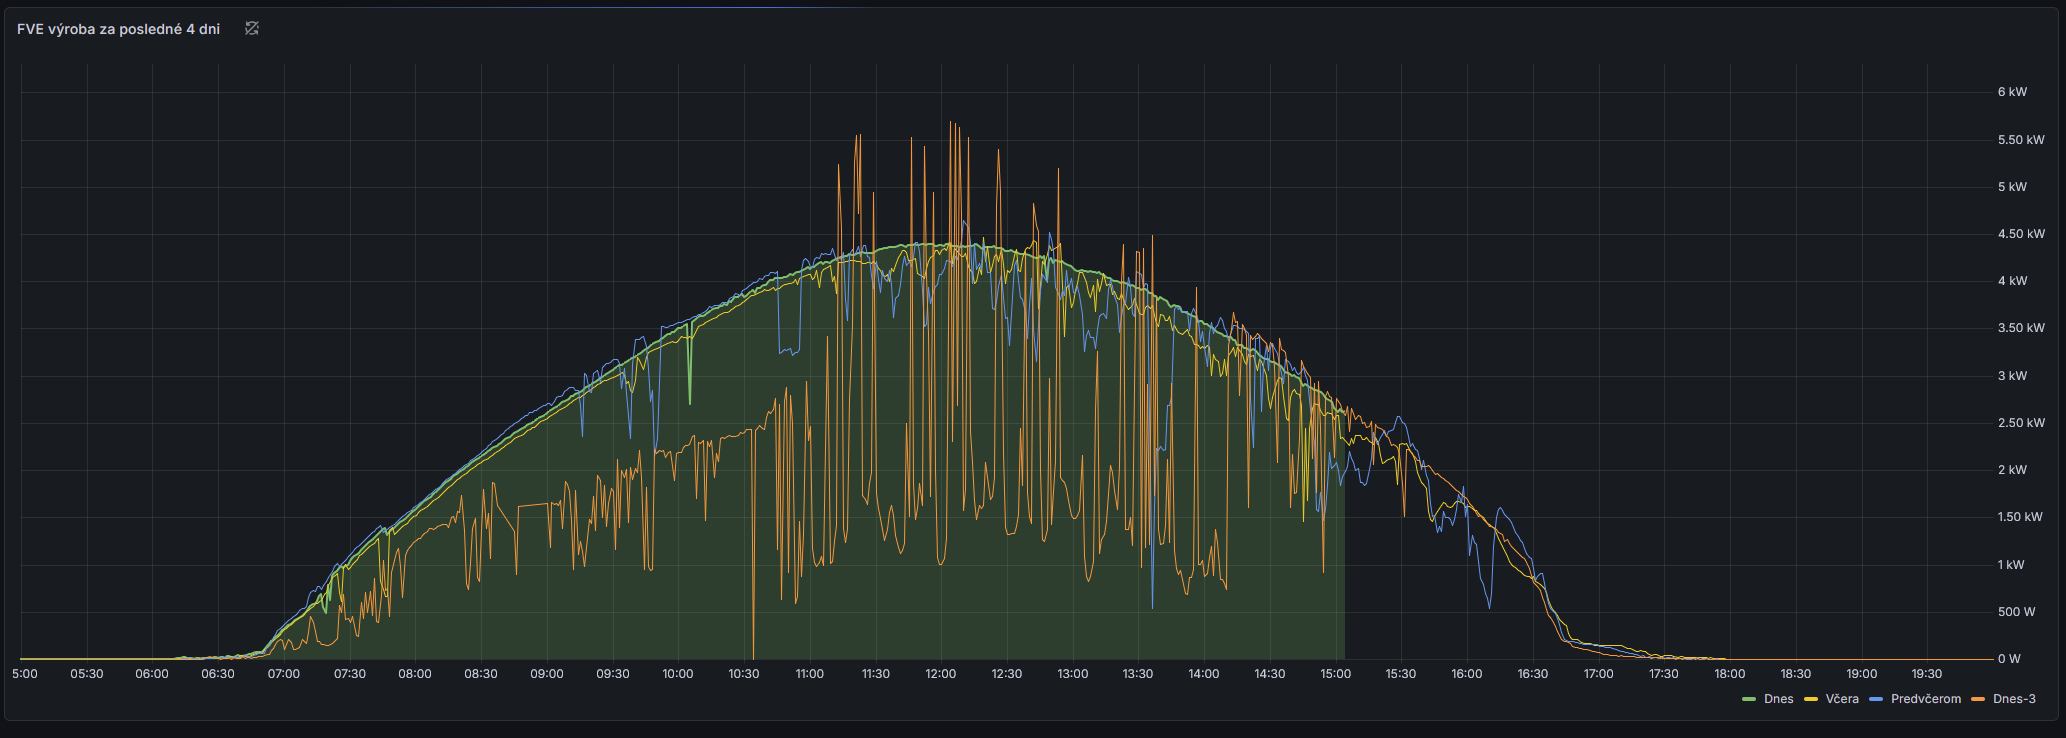Screen dimensions: 2066x738
Task: Toggle the Včera series label in legend
Action: [1841, 699]
